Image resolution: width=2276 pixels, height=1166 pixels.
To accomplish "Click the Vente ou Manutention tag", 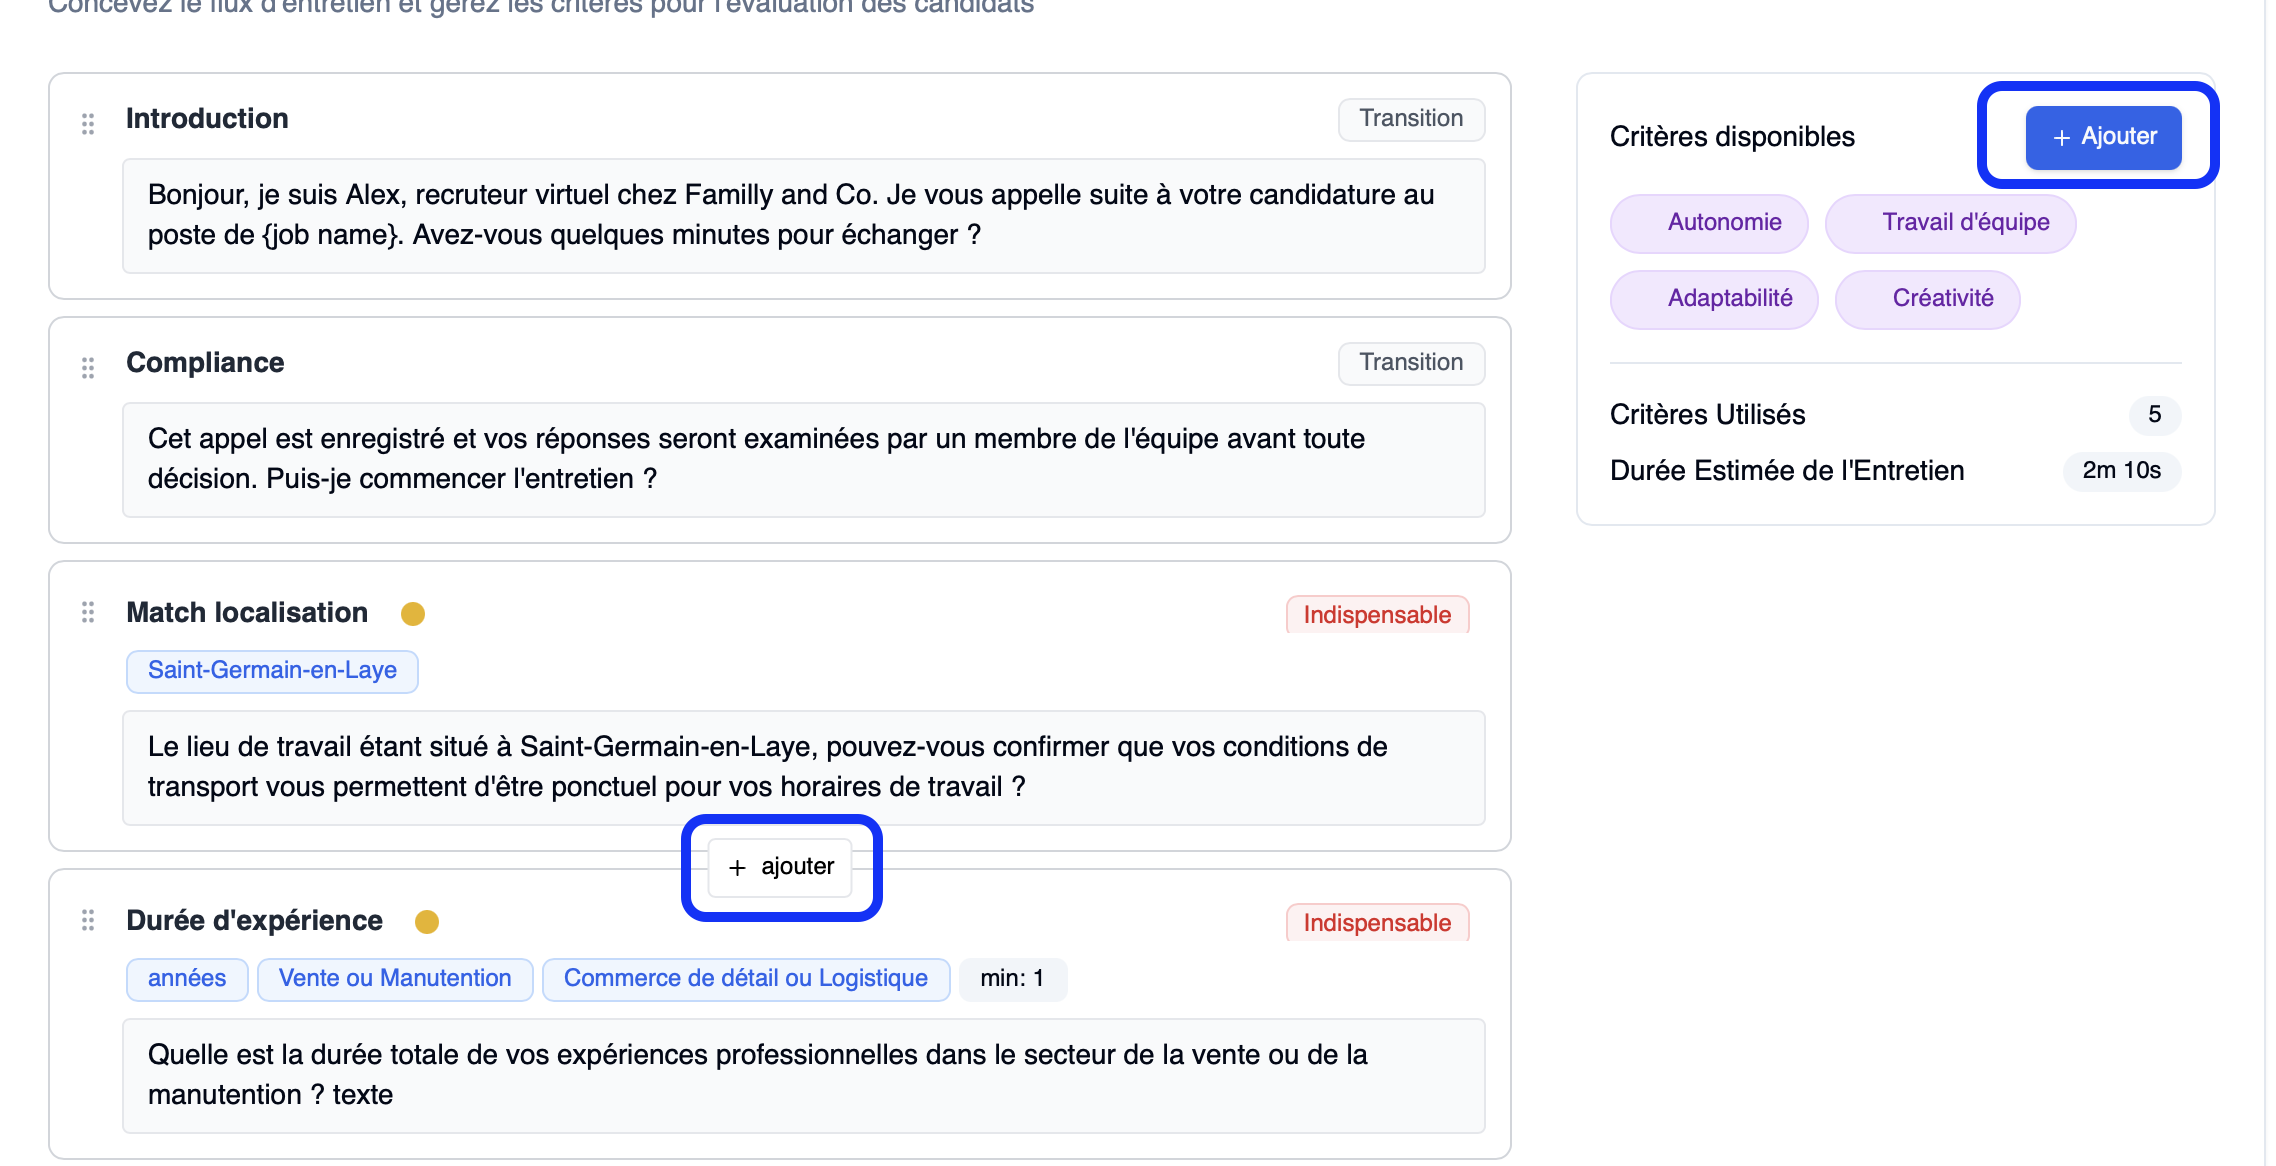I will point(394,978).
